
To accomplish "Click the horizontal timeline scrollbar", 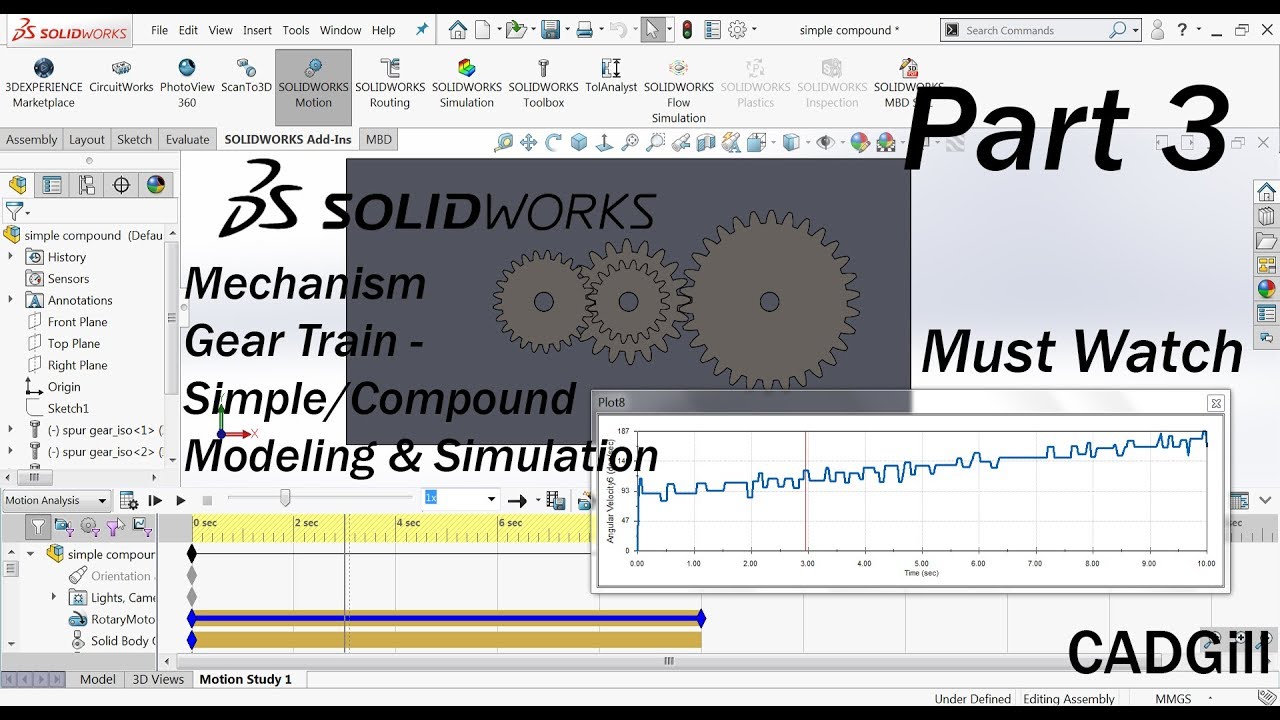I will point(668,660).
